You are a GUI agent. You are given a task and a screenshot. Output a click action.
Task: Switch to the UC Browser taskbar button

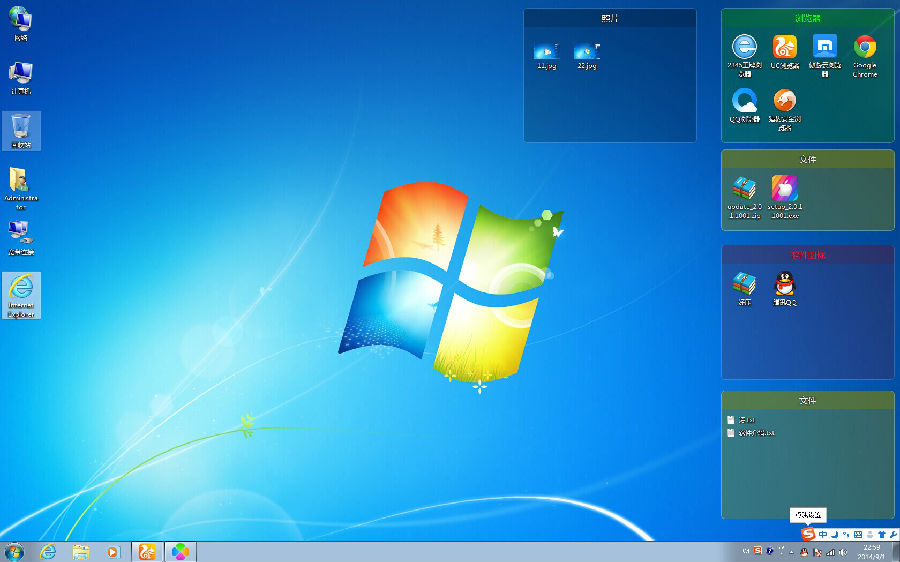pos(147,552)
